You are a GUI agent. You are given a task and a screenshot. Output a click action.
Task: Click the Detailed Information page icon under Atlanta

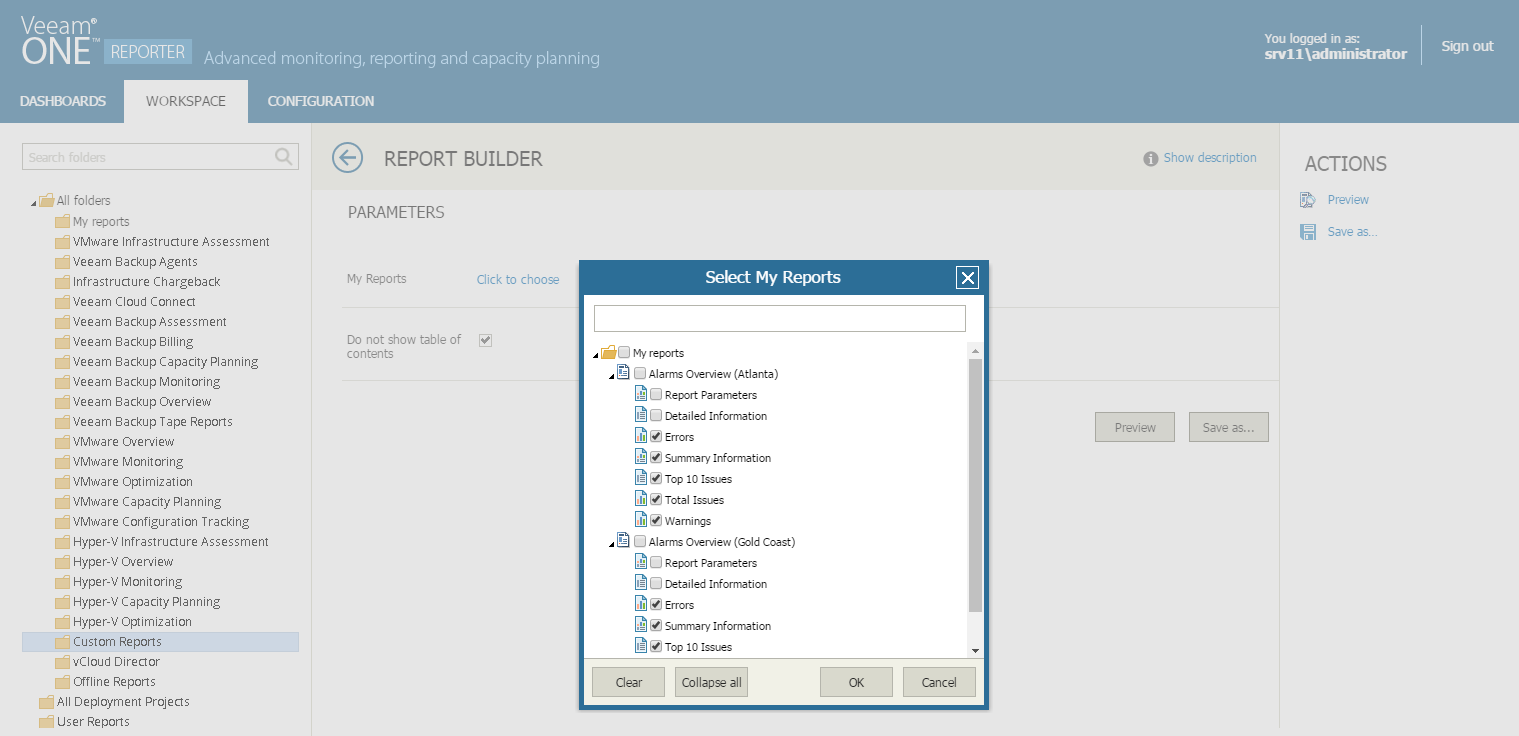coord(641,415)
